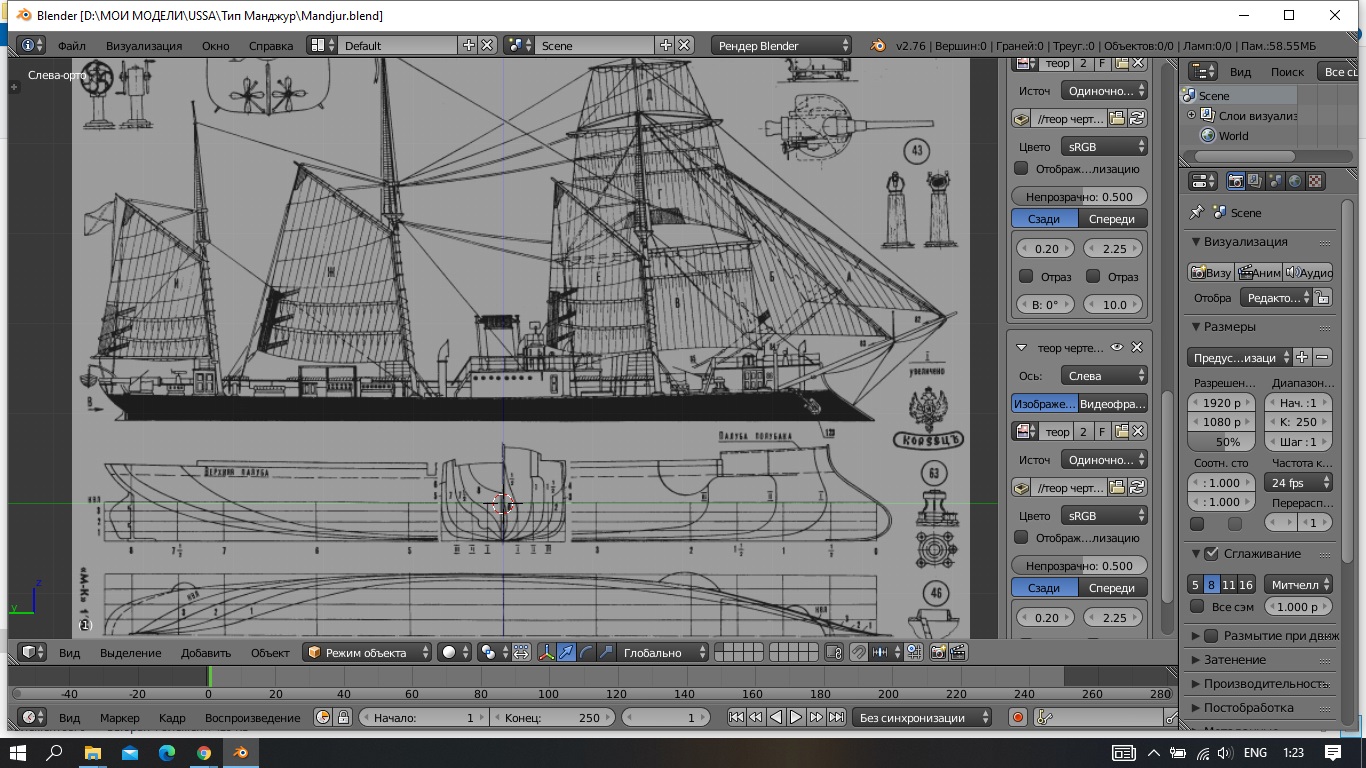Open the Файл menu
Image resolution: width=1366 pixels, height=768 pixels.
pos(71,45)
